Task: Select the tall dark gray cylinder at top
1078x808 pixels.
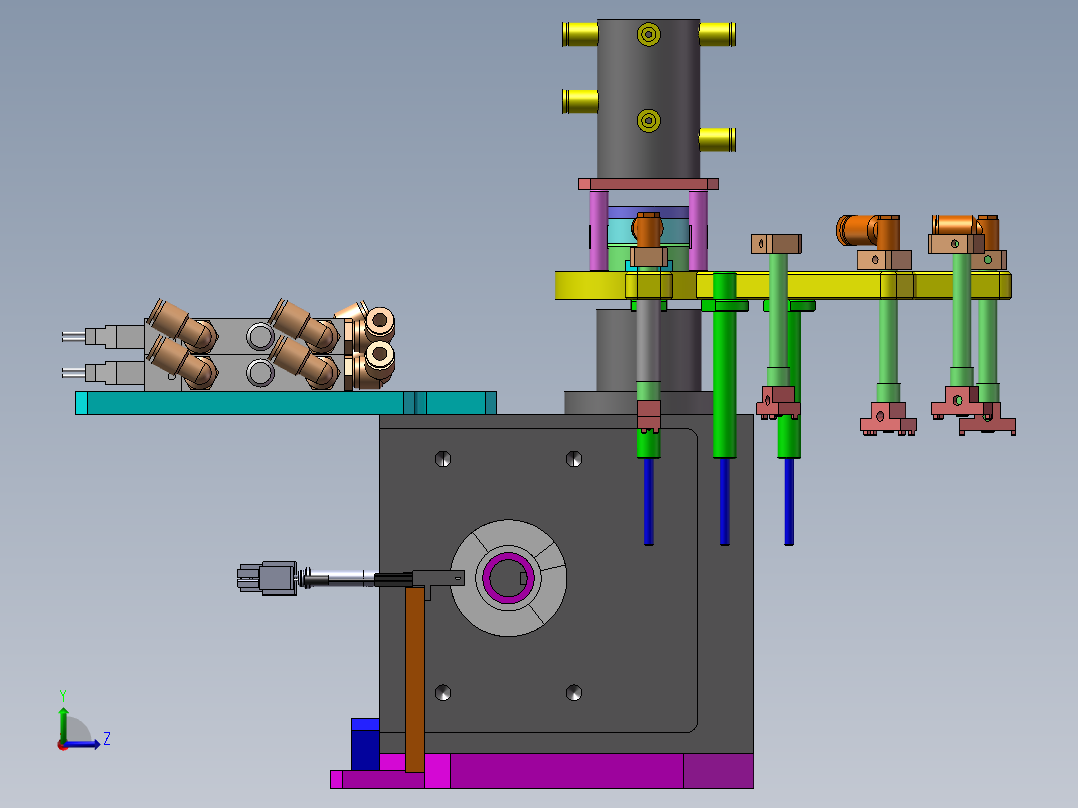Action: click(x=648, y=98)
